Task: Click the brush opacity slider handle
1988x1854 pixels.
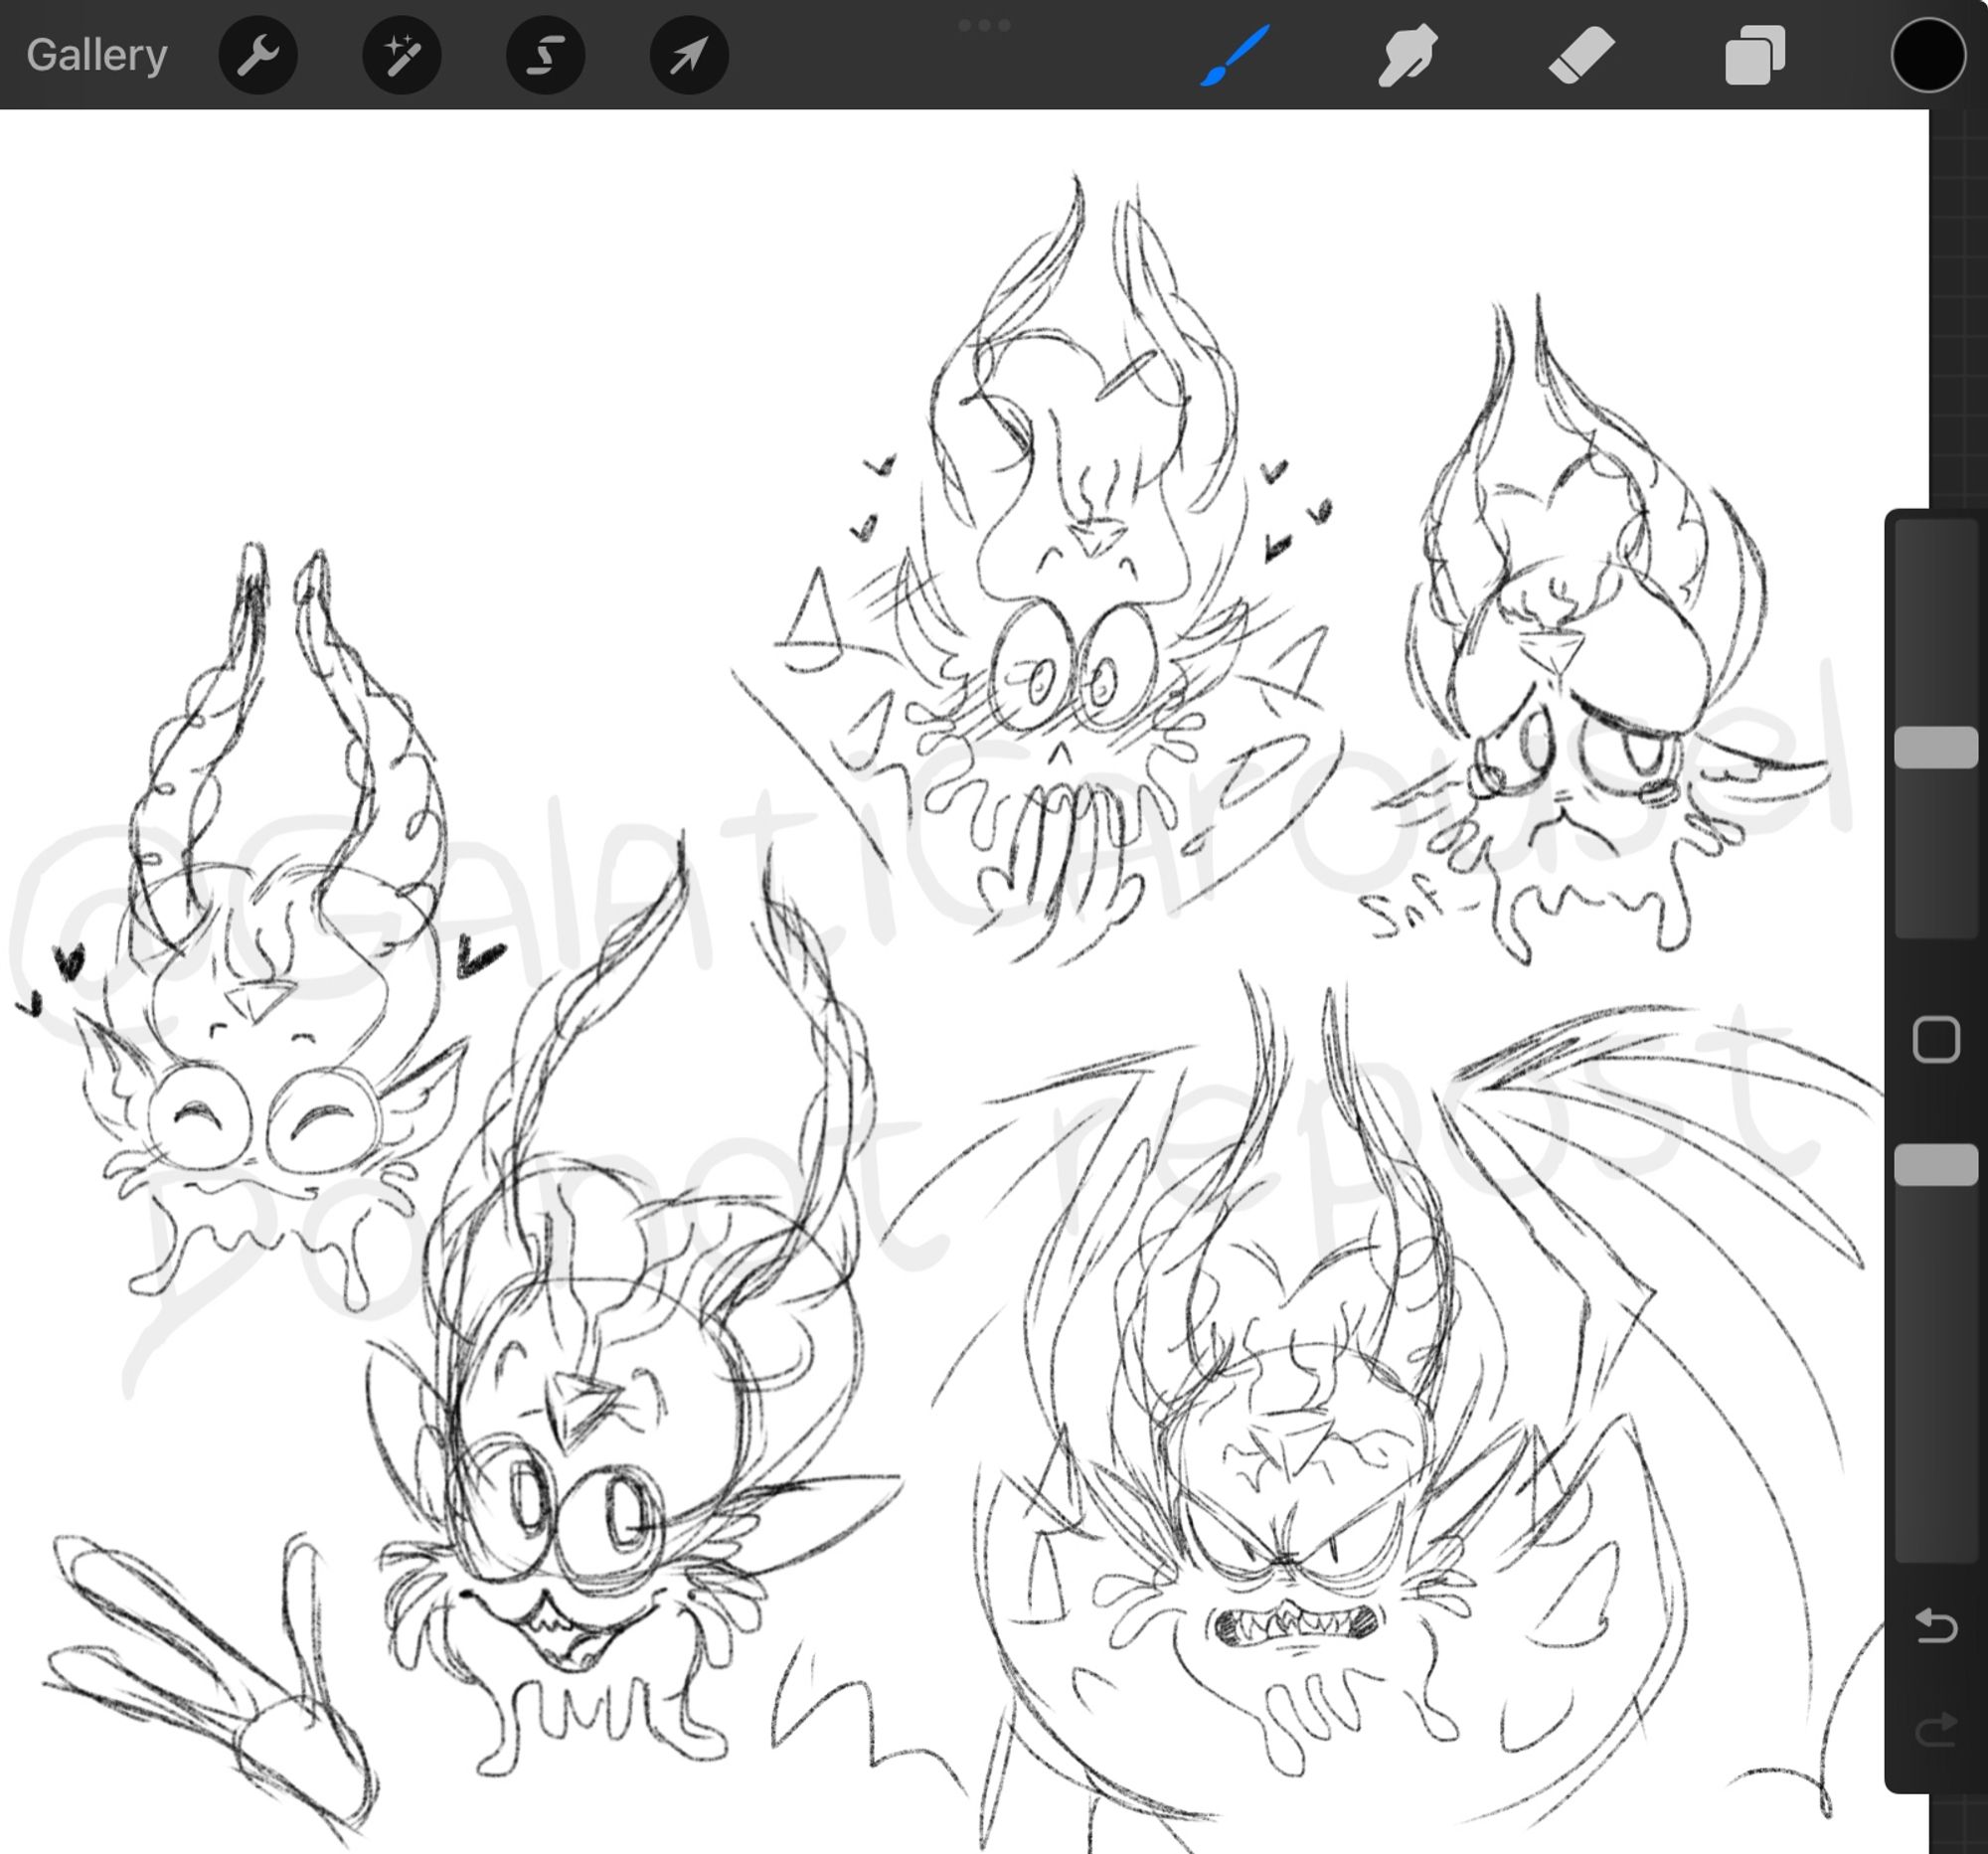Action: click(1936, 1165)
